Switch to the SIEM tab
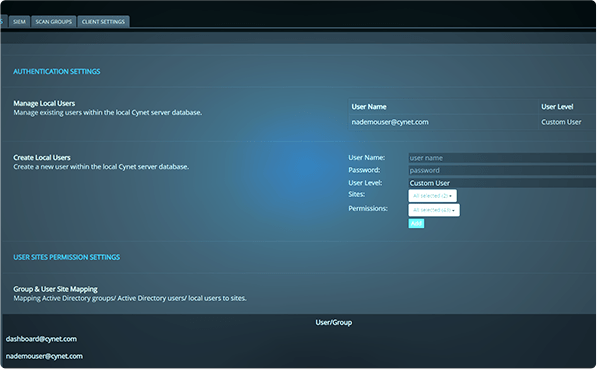The image size is (597, 369). 19,22
